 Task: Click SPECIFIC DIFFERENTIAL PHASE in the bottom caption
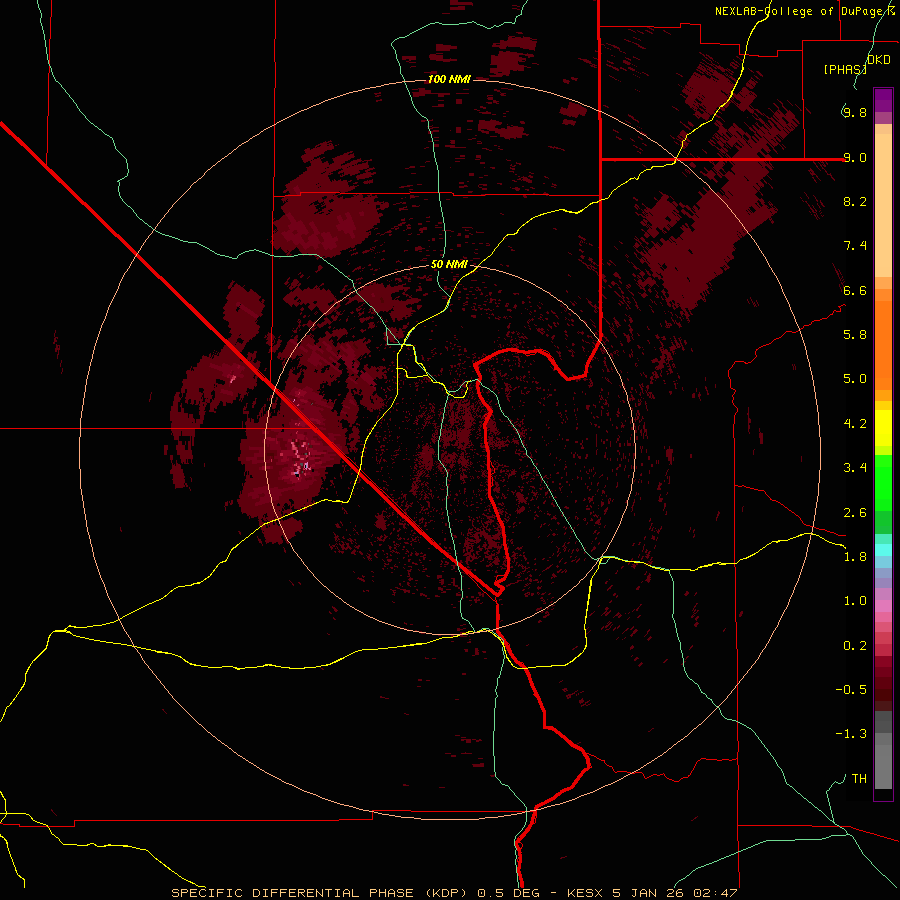[292, 893]
